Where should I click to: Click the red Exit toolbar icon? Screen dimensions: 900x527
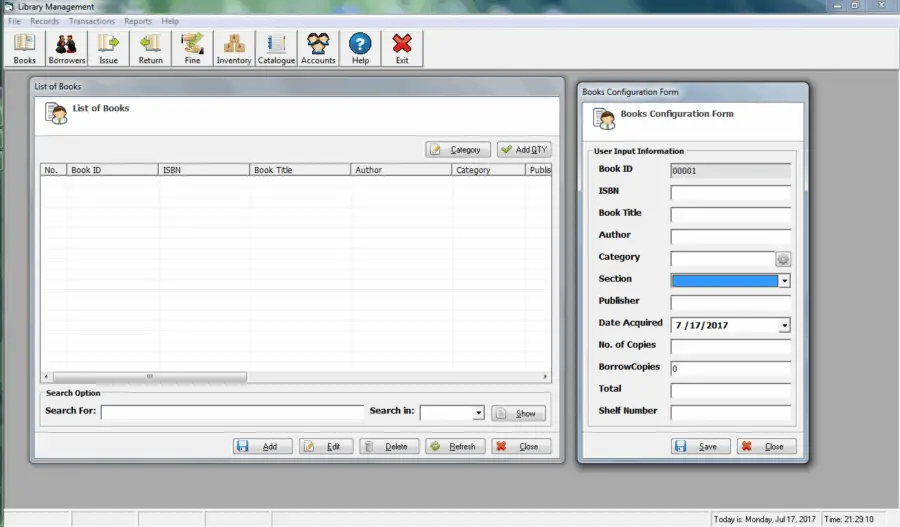(402, 48)
